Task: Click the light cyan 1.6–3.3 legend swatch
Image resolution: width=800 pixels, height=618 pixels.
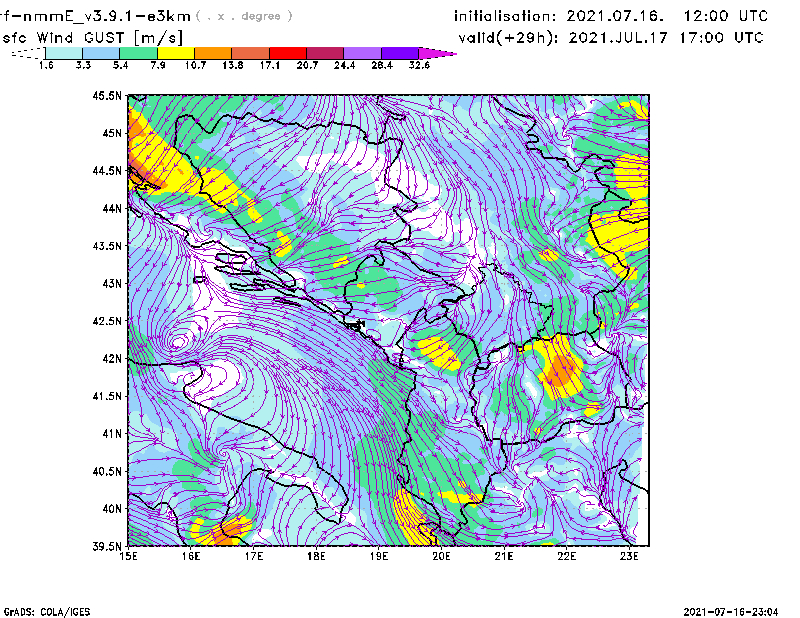Action: pyautogui.click(x=64, y=53)
